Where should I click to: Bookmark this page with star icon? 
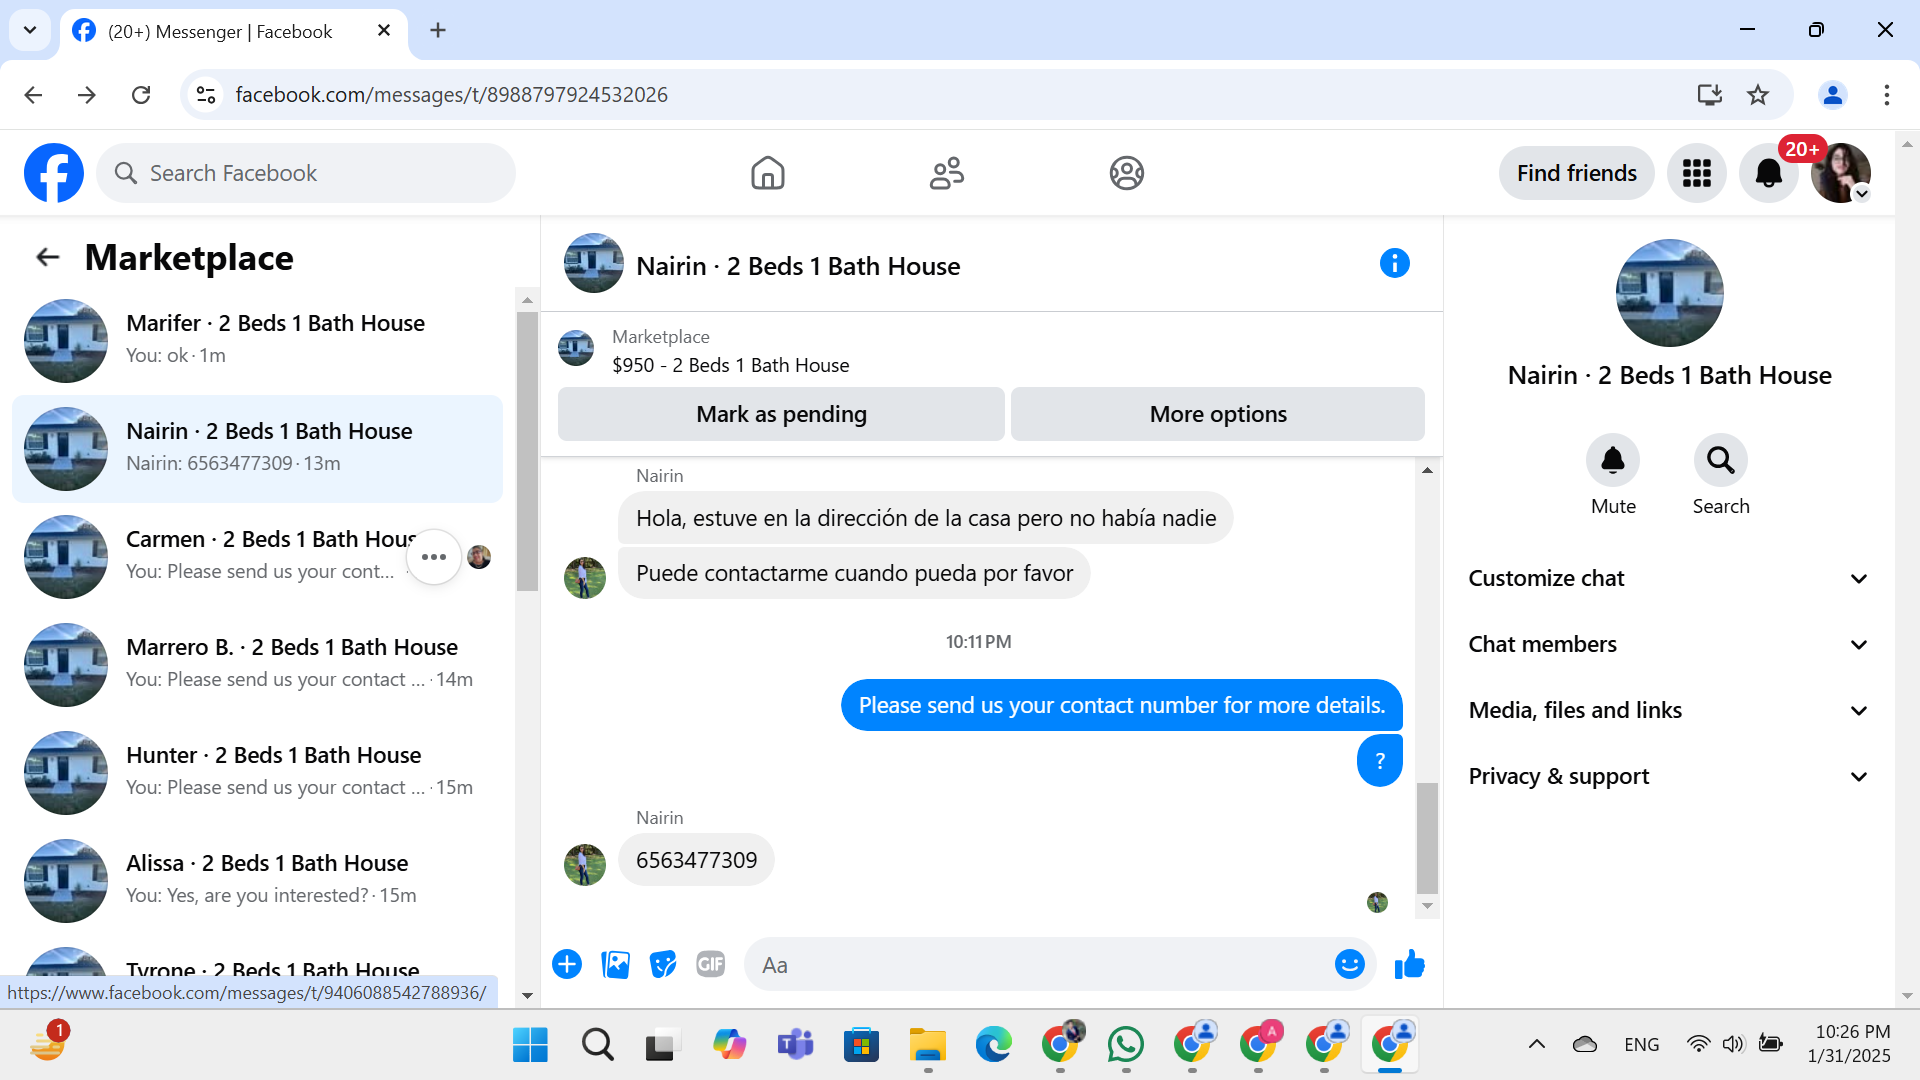(x=1758, y=95)
